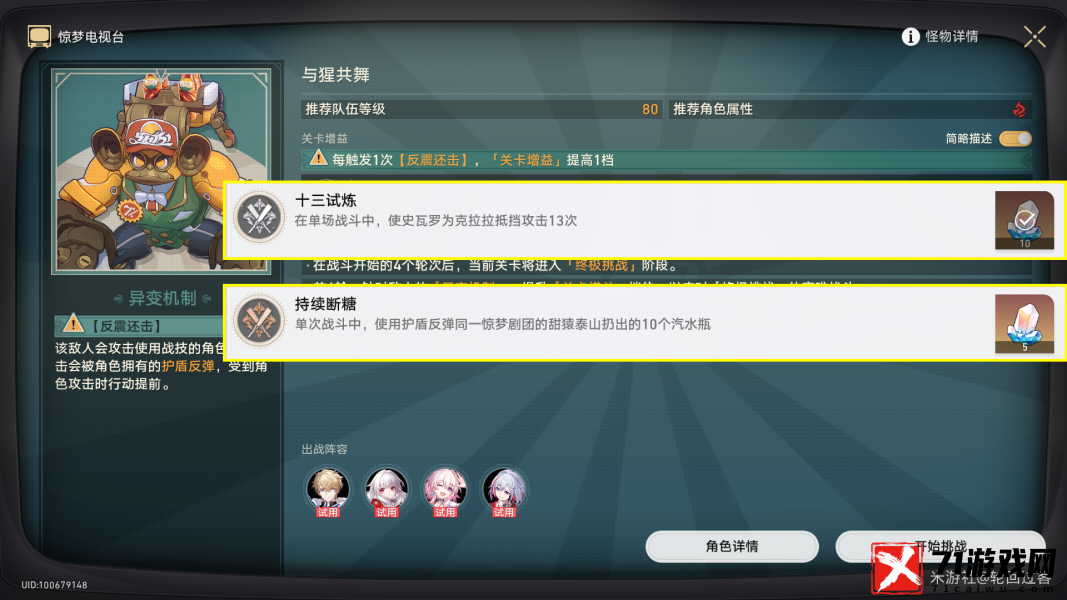The image size is (1067, 600).
Task: Click the 持续断糖 task row
Action: click(x=644, y=323)
